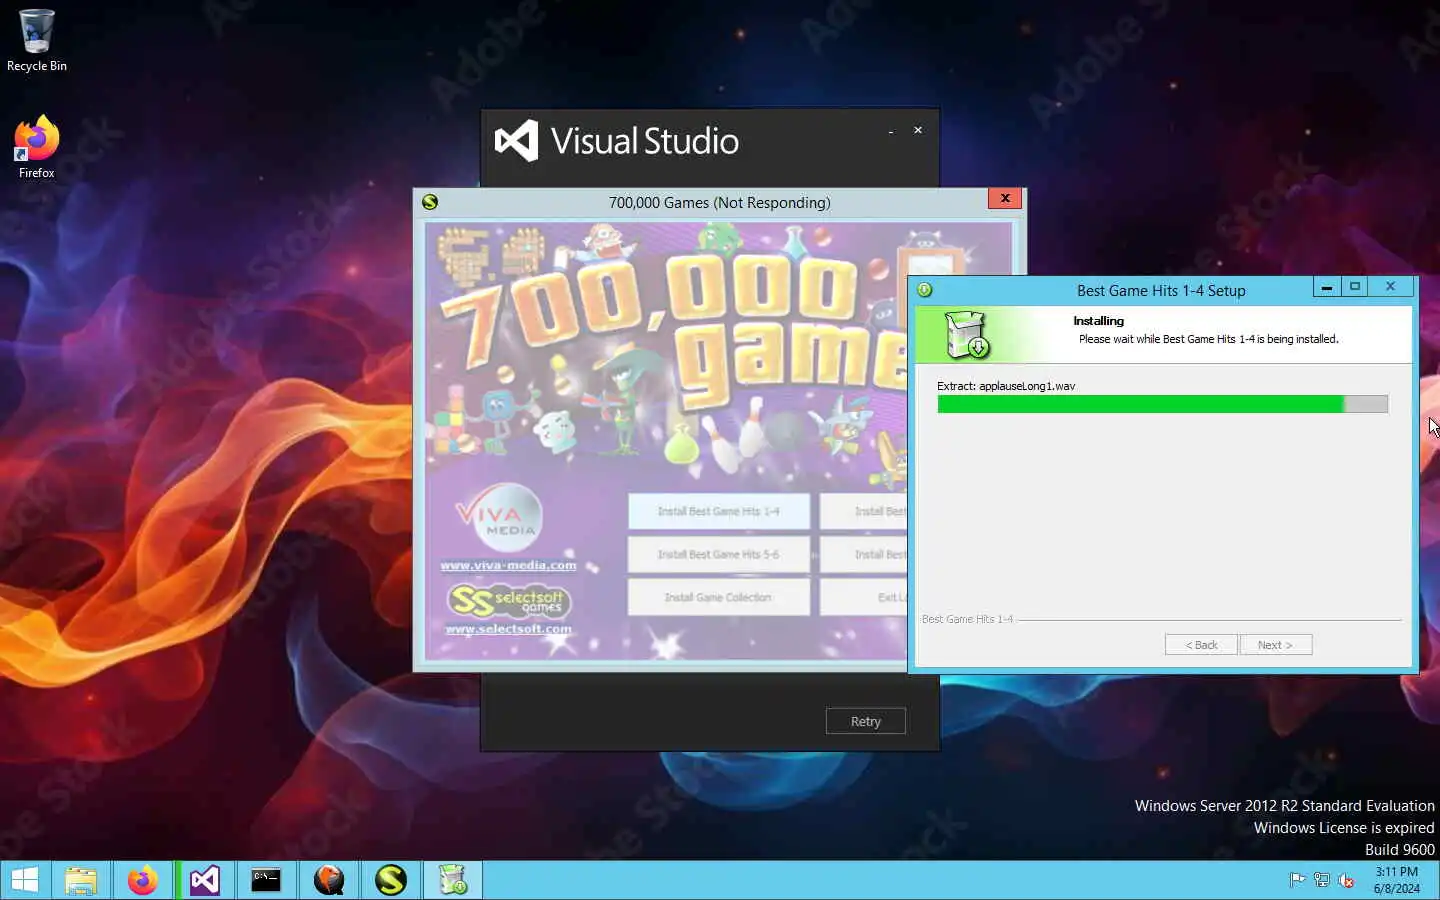Open network status icon in system tray
Viewport: 1440px width, 900px height.
pos(1321,880)
